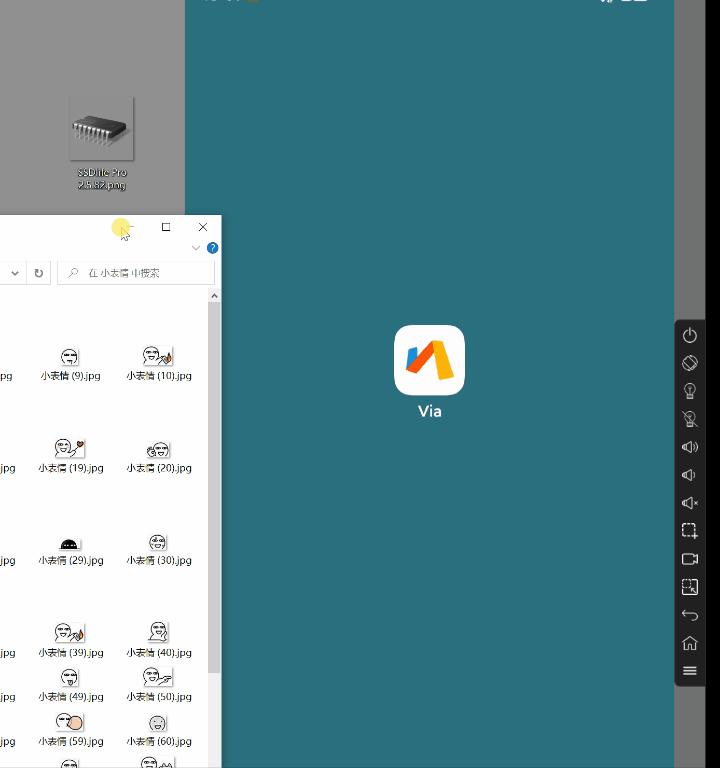Click the dashed-square arrow resize icon
The height and width of the screenshot is (768, 720).
tap(689, 587)
